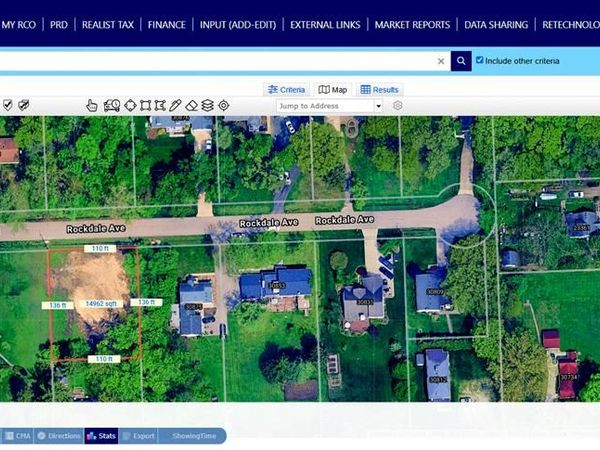Viewport: 600px width, 450px height.
Task: Click the leftmost Rockdale Ave street label
Action: click(x=96, y=229)
